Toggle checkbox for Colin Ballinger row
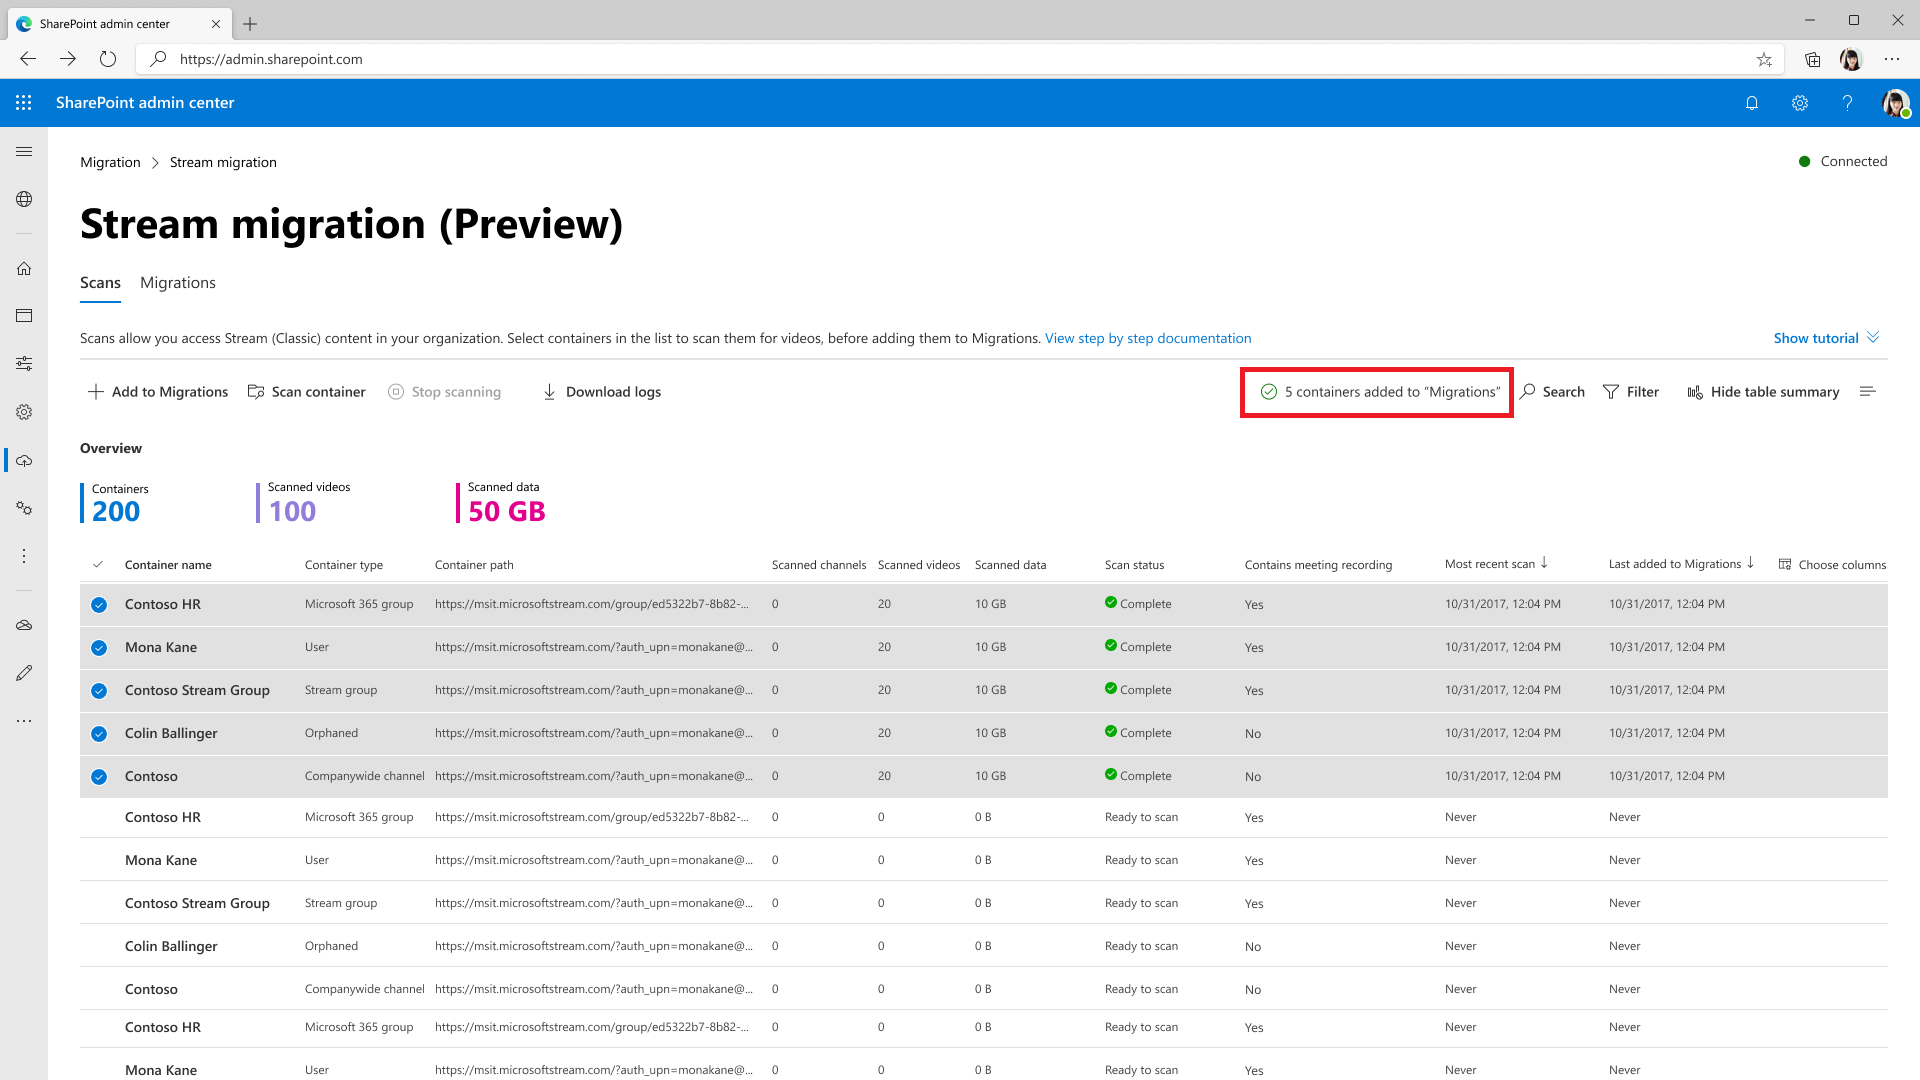The width and height of the screenshot is (1920, 1080). 99,733
